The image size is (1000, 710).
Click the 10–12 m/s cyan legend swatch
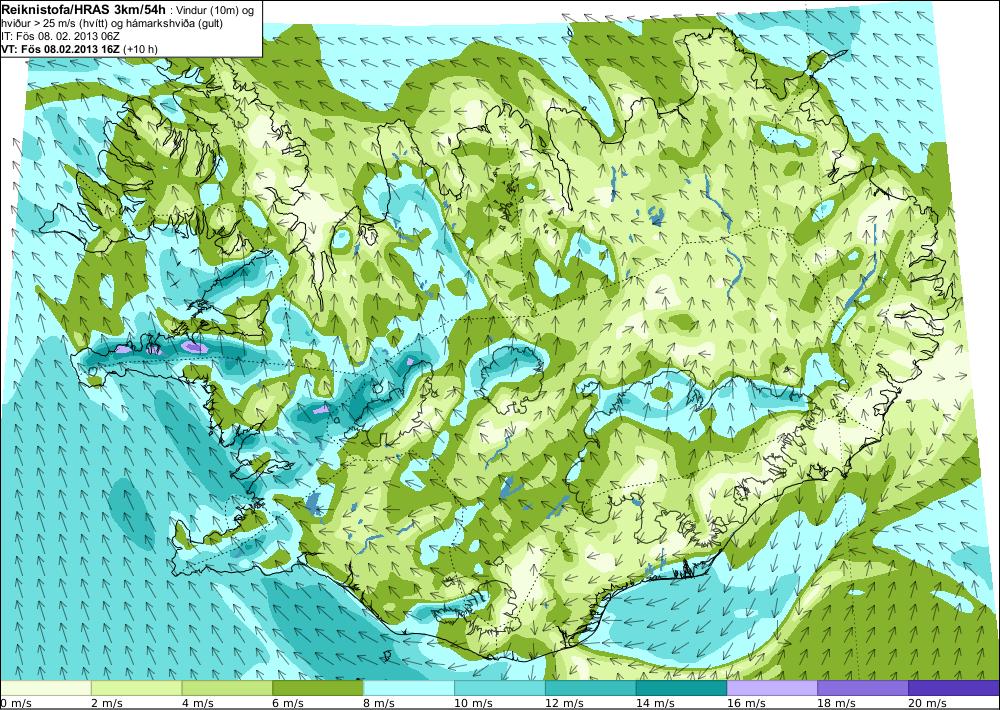(x=499, y=688)
